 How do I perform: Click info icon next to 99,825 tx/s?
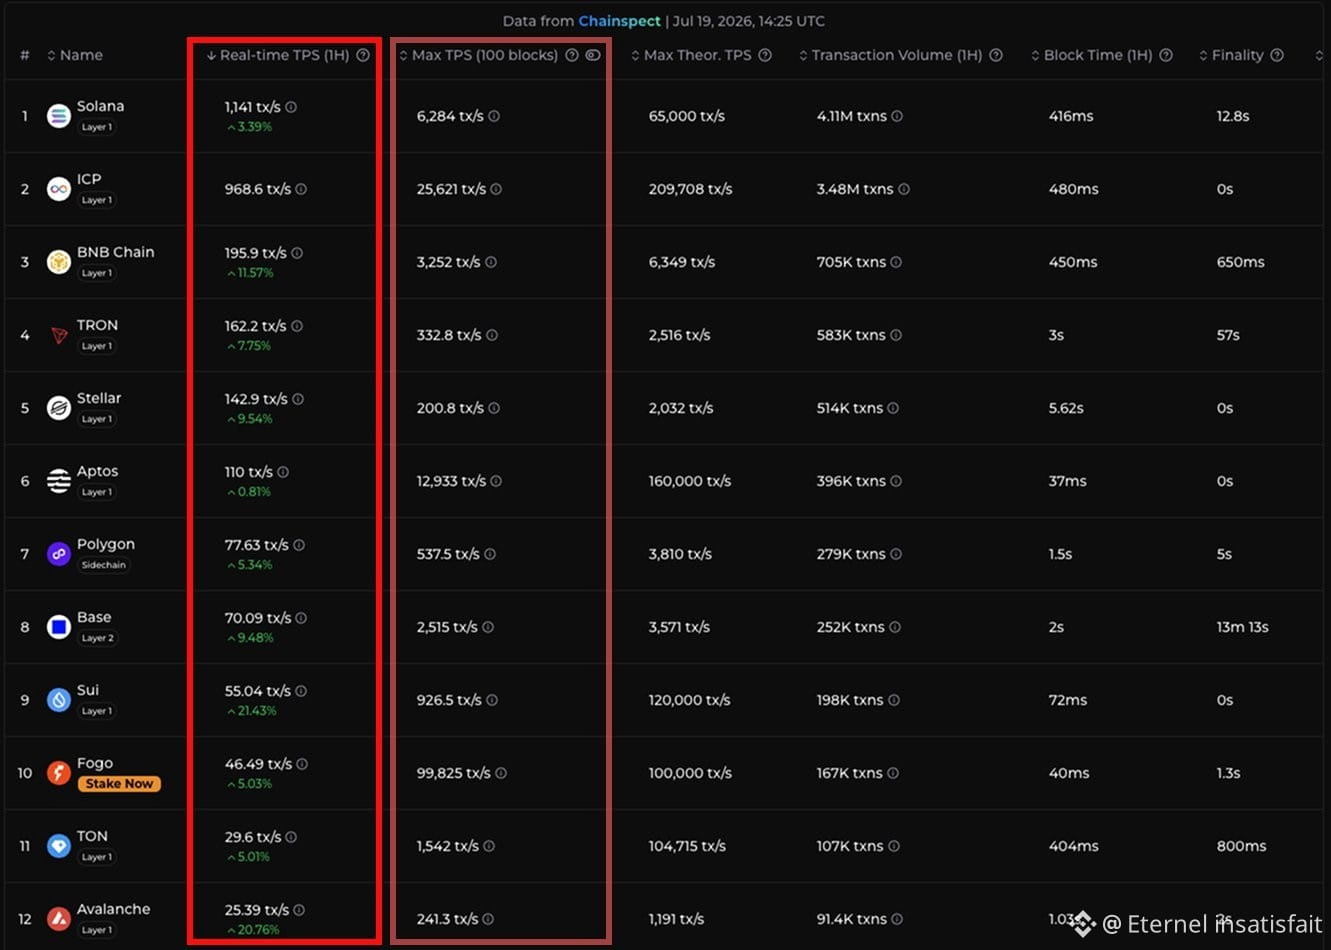coord(501,773)
